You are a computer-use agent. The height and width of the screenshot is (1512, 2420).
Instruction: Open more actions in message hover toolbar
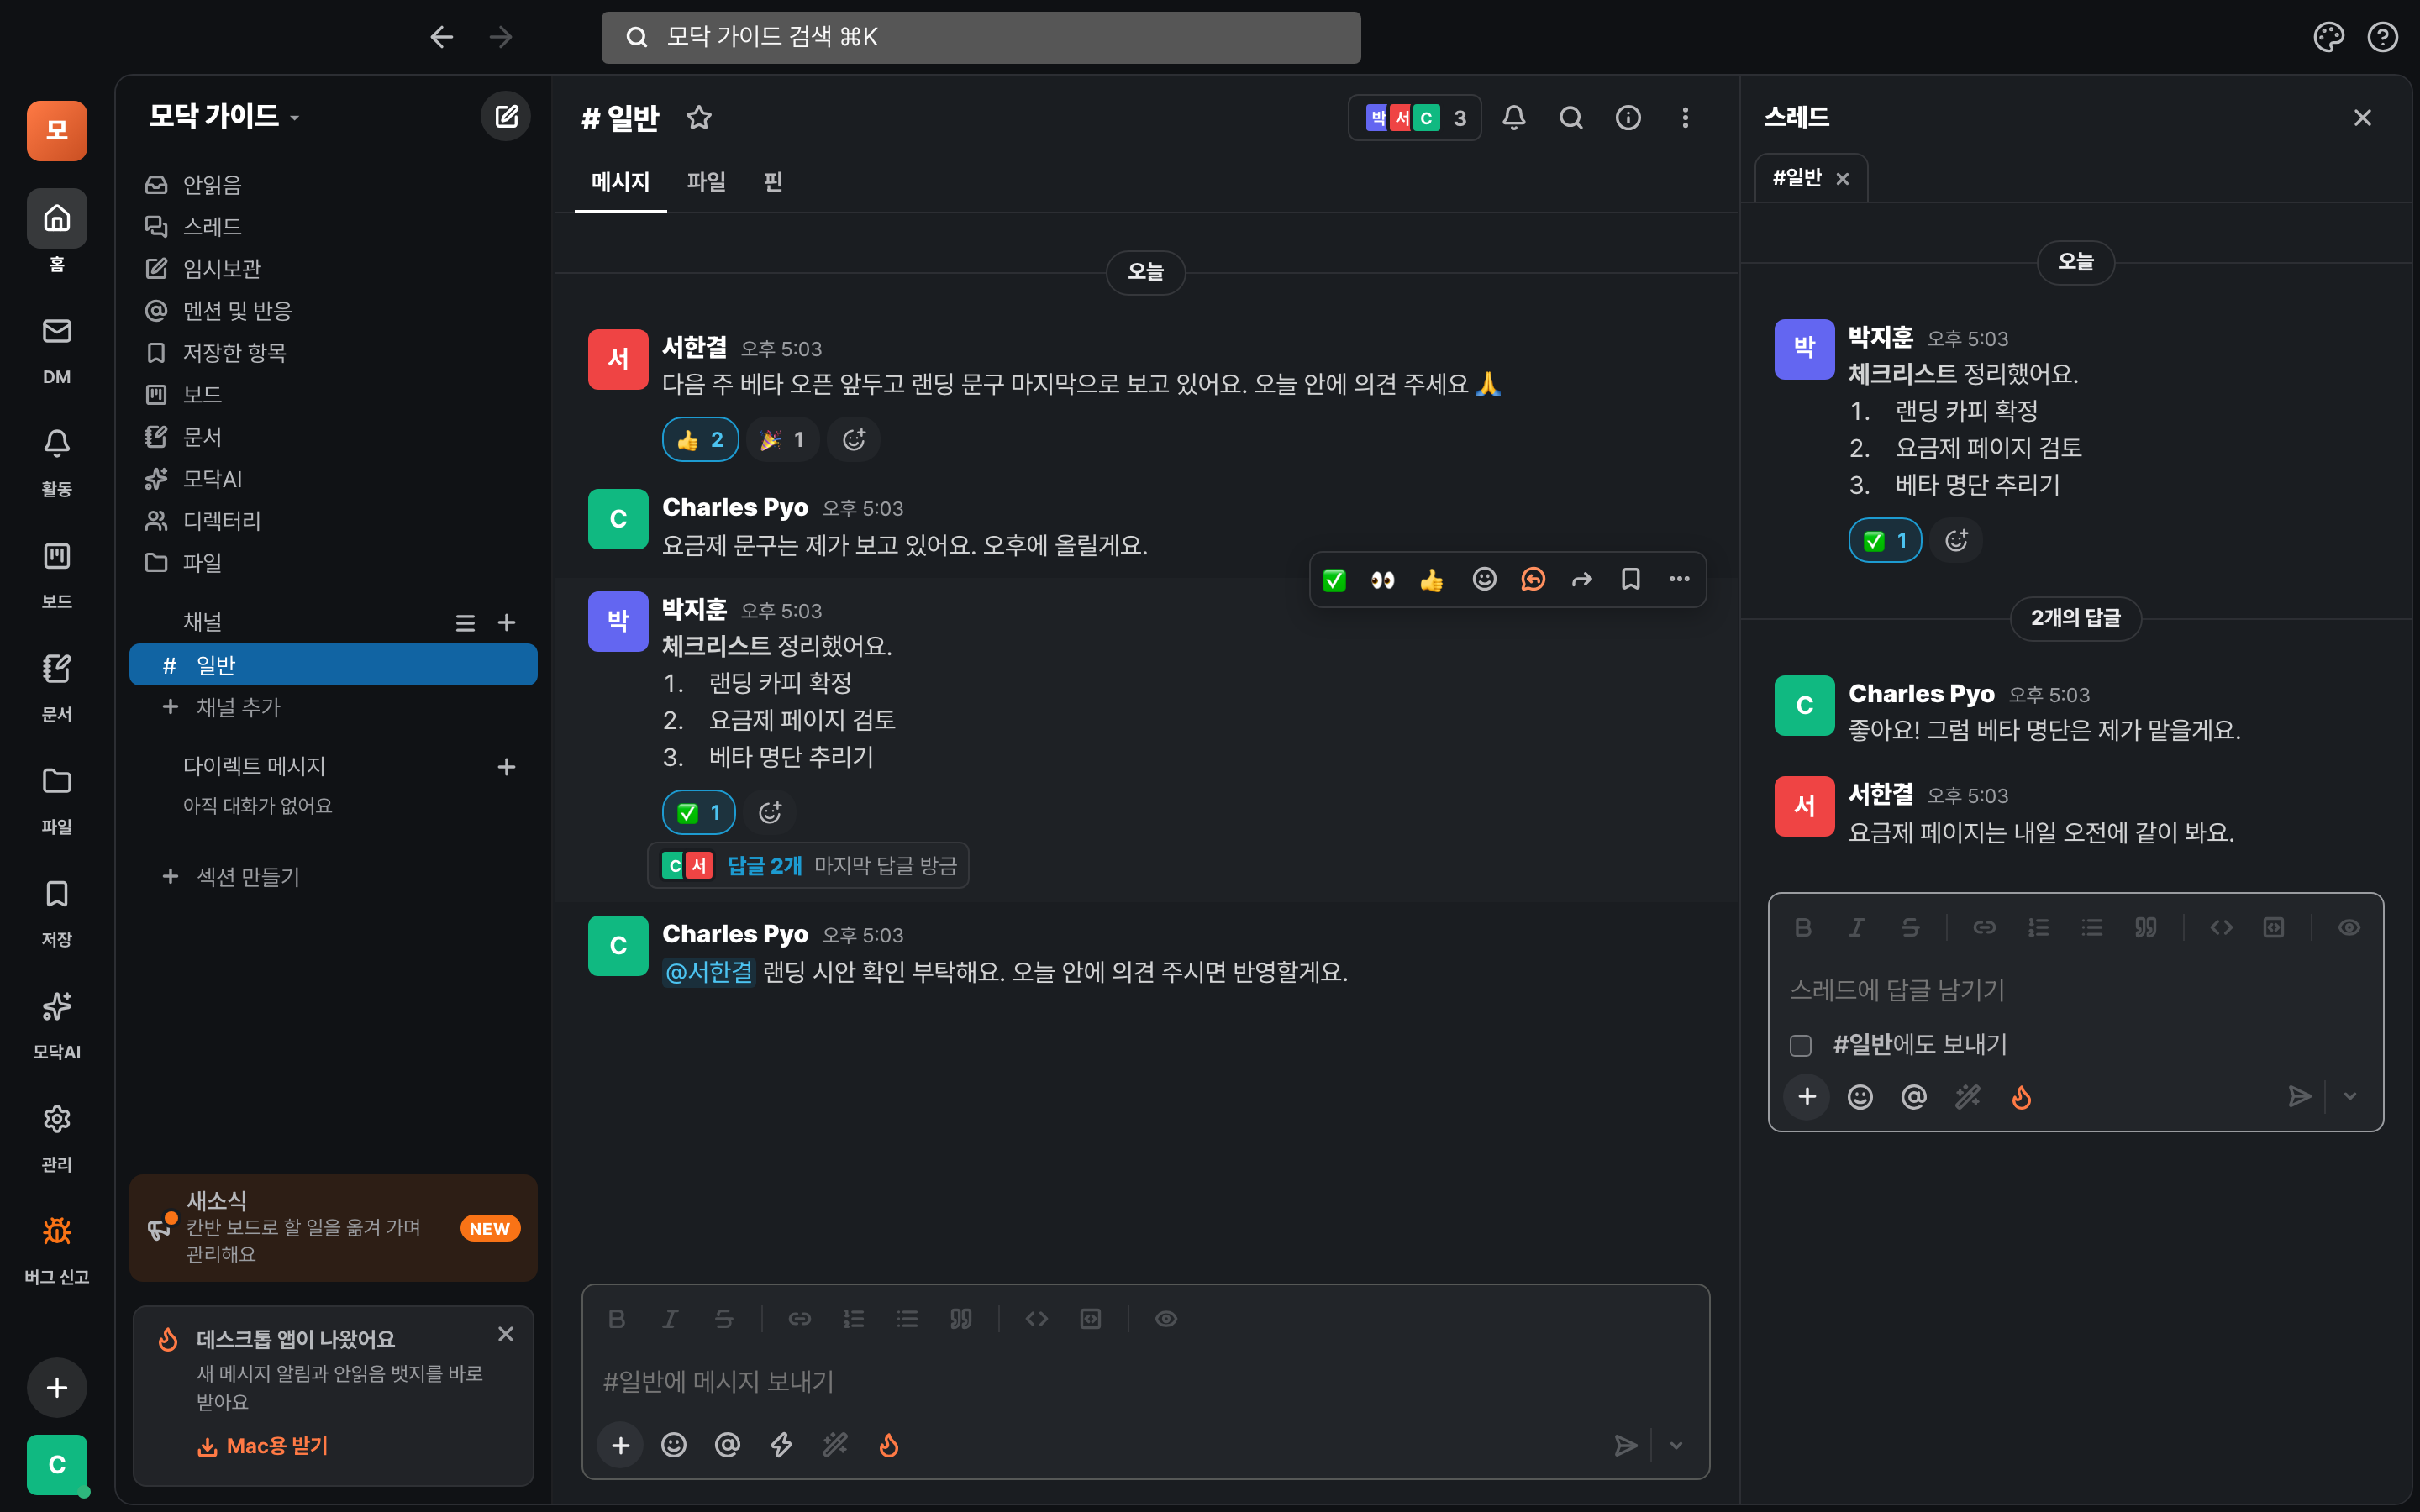click(x=1679, y=579)
